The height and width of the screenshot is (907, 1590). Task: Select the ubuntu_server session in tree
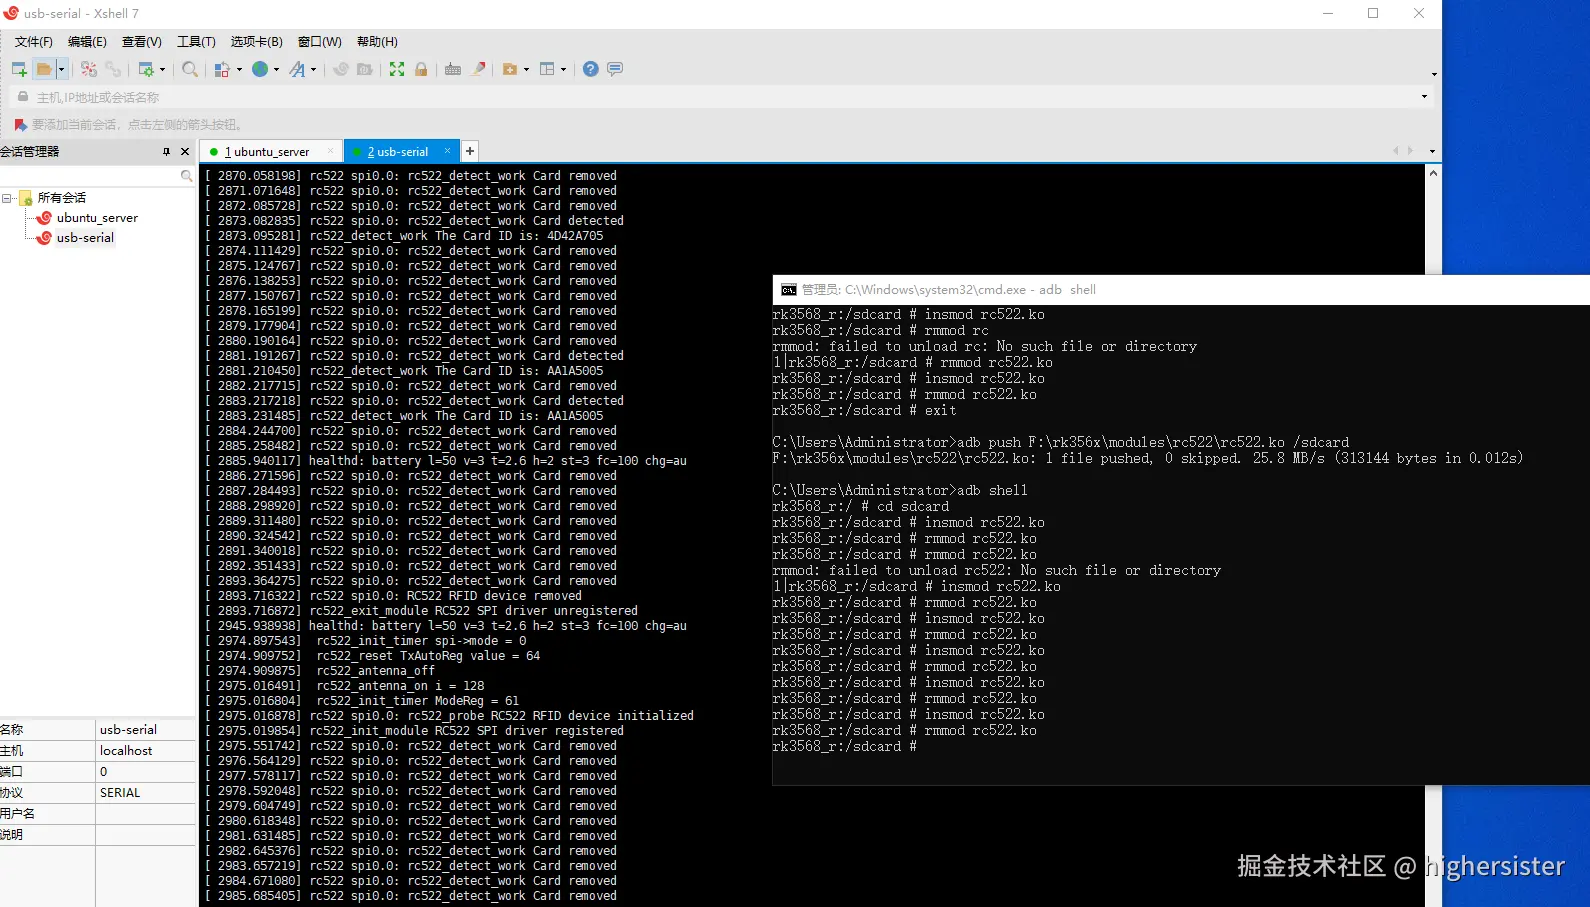pos(97,218)
